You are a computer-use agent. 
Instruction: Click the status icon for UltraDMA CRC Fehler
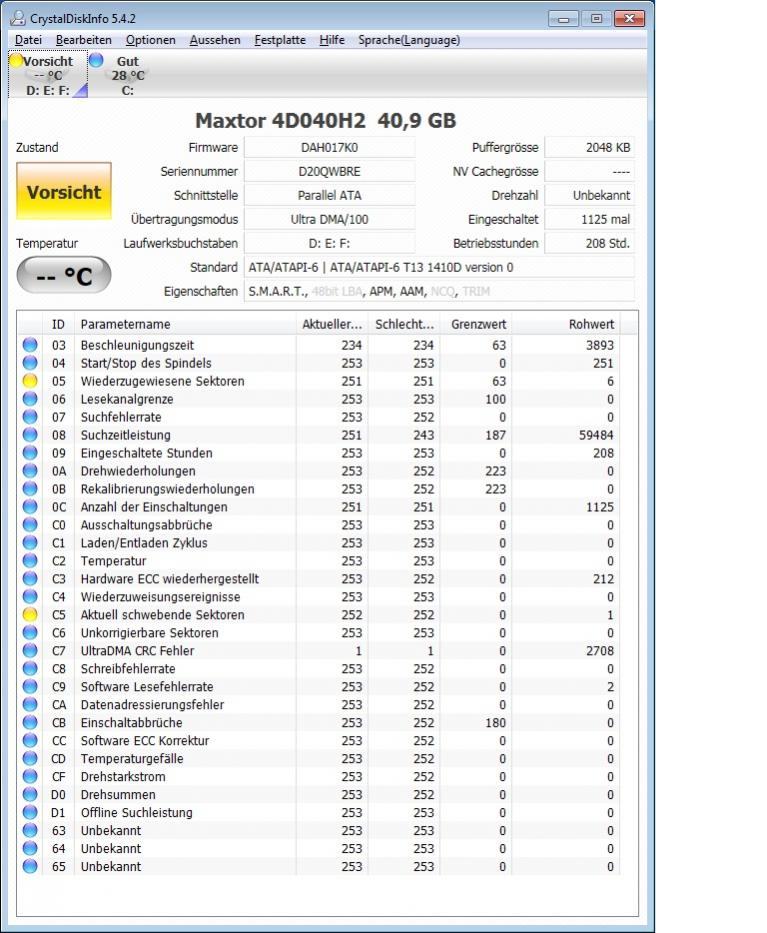tap(30, 650)
